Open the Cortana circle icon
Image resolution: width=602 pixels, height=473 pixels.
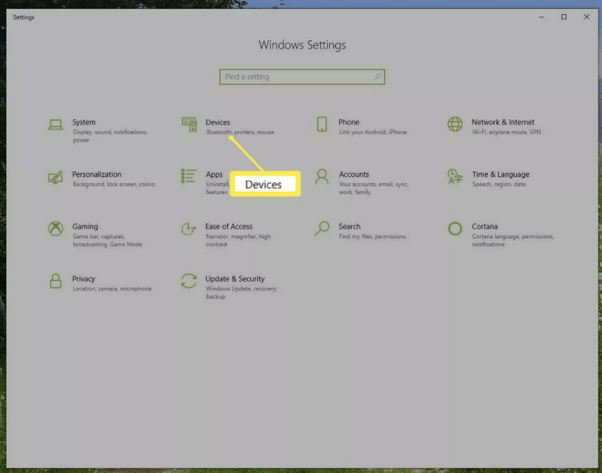(455, 228)
